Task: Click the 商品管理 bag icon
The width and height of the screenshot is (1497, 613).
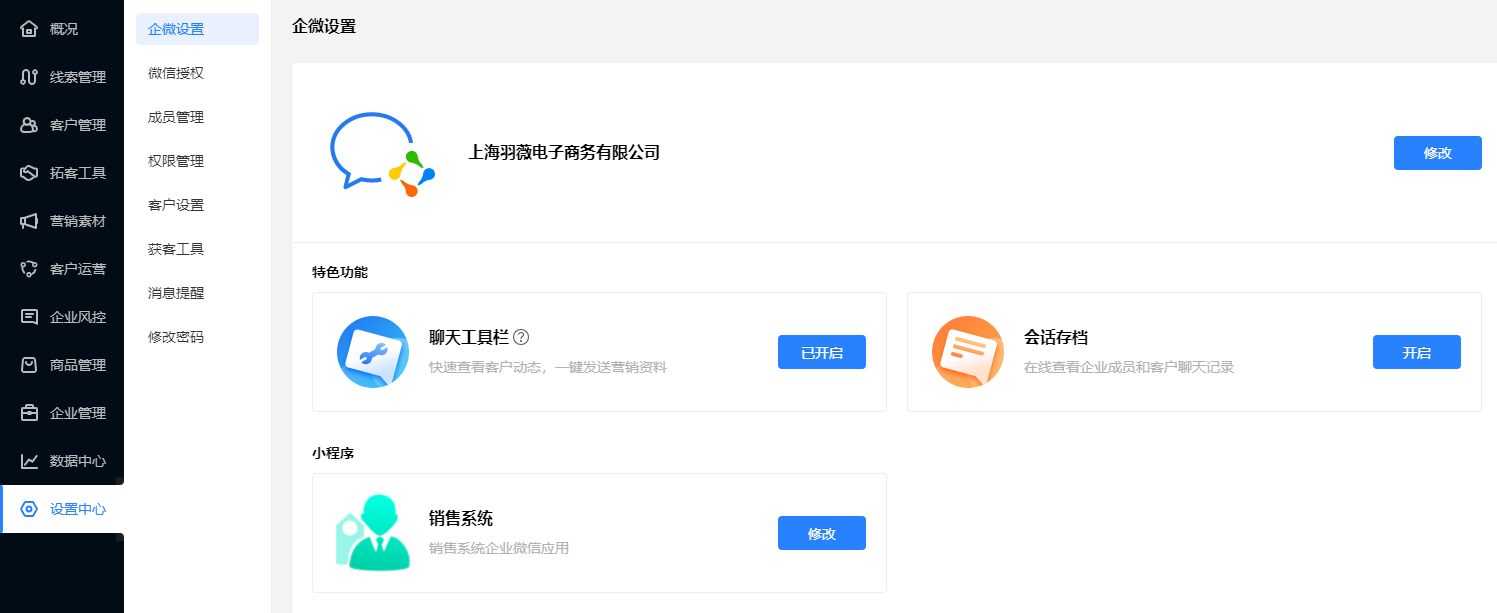Action: click(29, 365)
